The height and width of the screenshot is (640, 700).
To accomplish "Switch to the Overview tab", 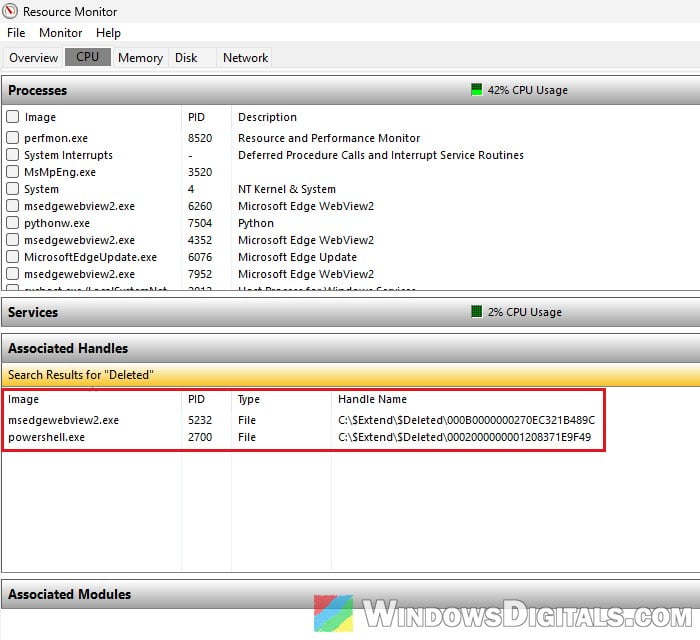I will pos(33,58).
